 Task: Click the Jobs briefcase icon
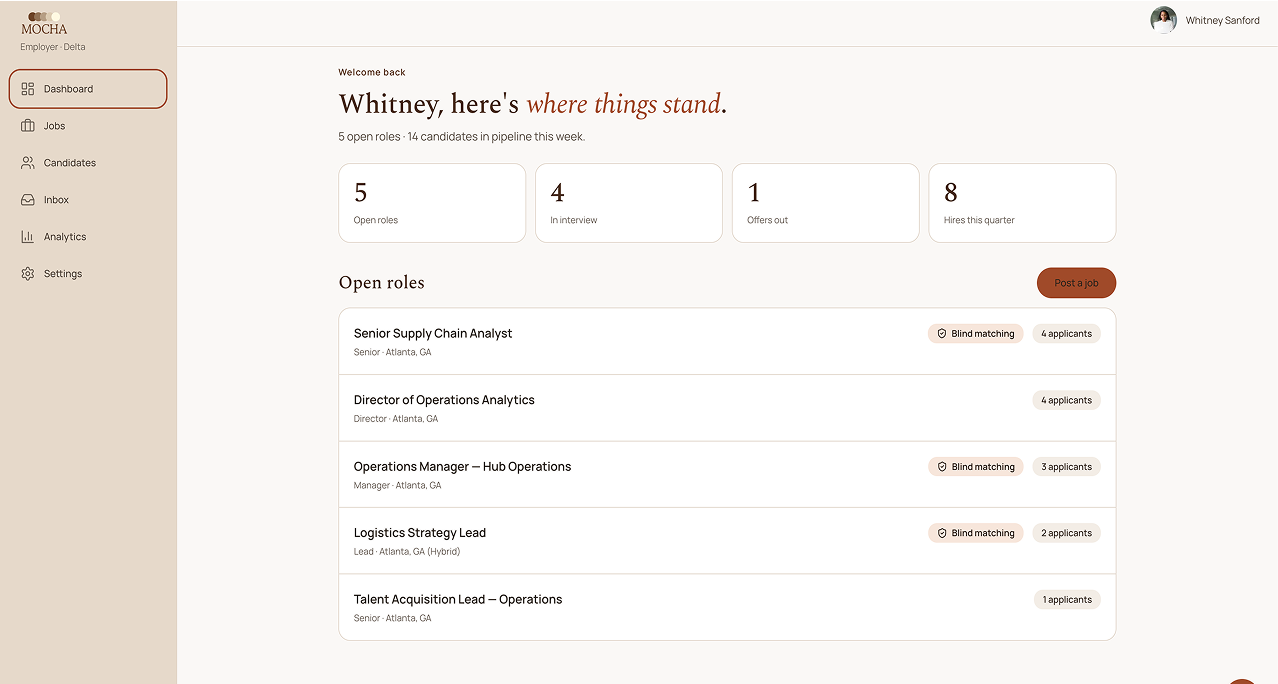[28, 126]
